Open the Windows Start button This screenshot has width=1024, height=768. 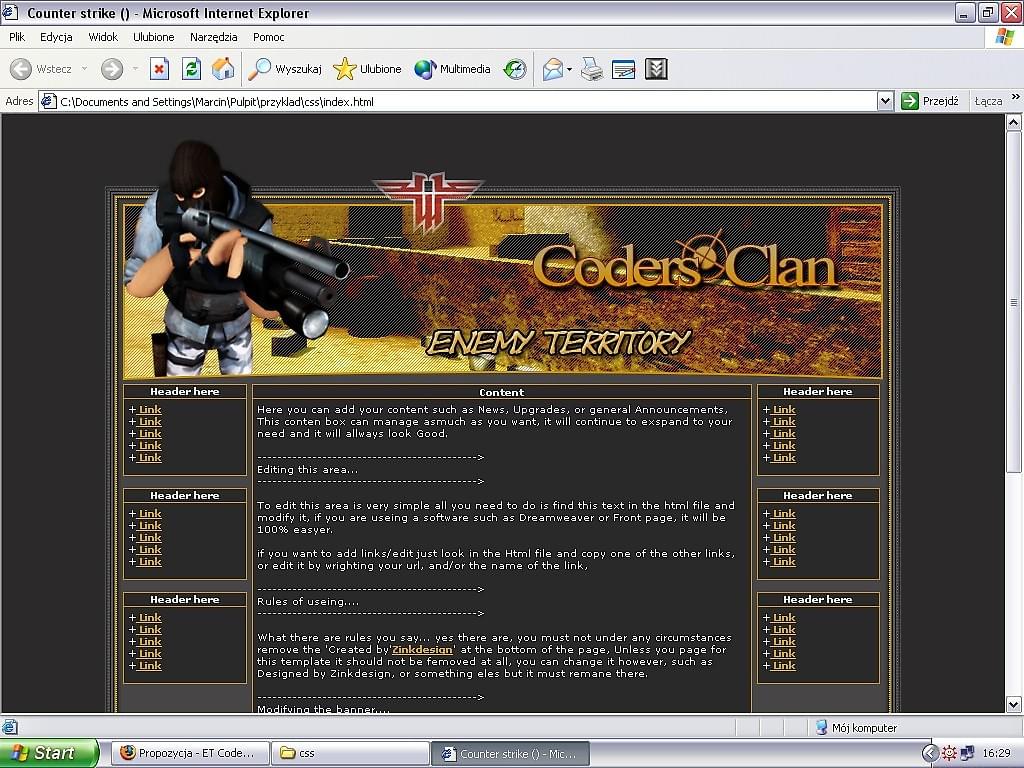48,753
